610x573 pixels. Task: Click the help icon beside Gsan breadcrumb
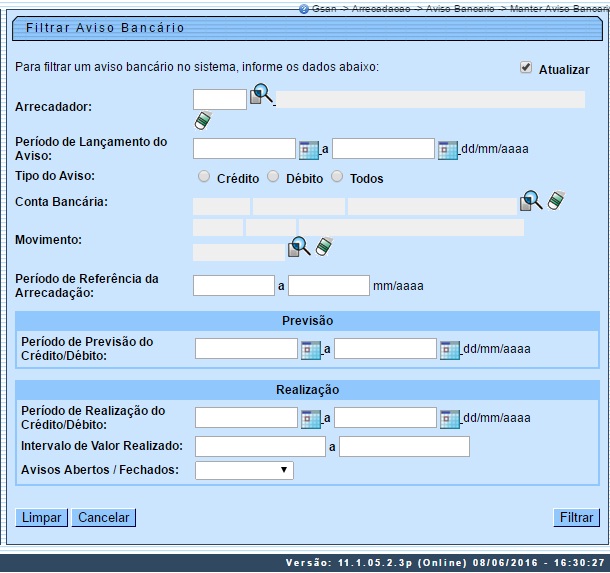tap(304, 9)
